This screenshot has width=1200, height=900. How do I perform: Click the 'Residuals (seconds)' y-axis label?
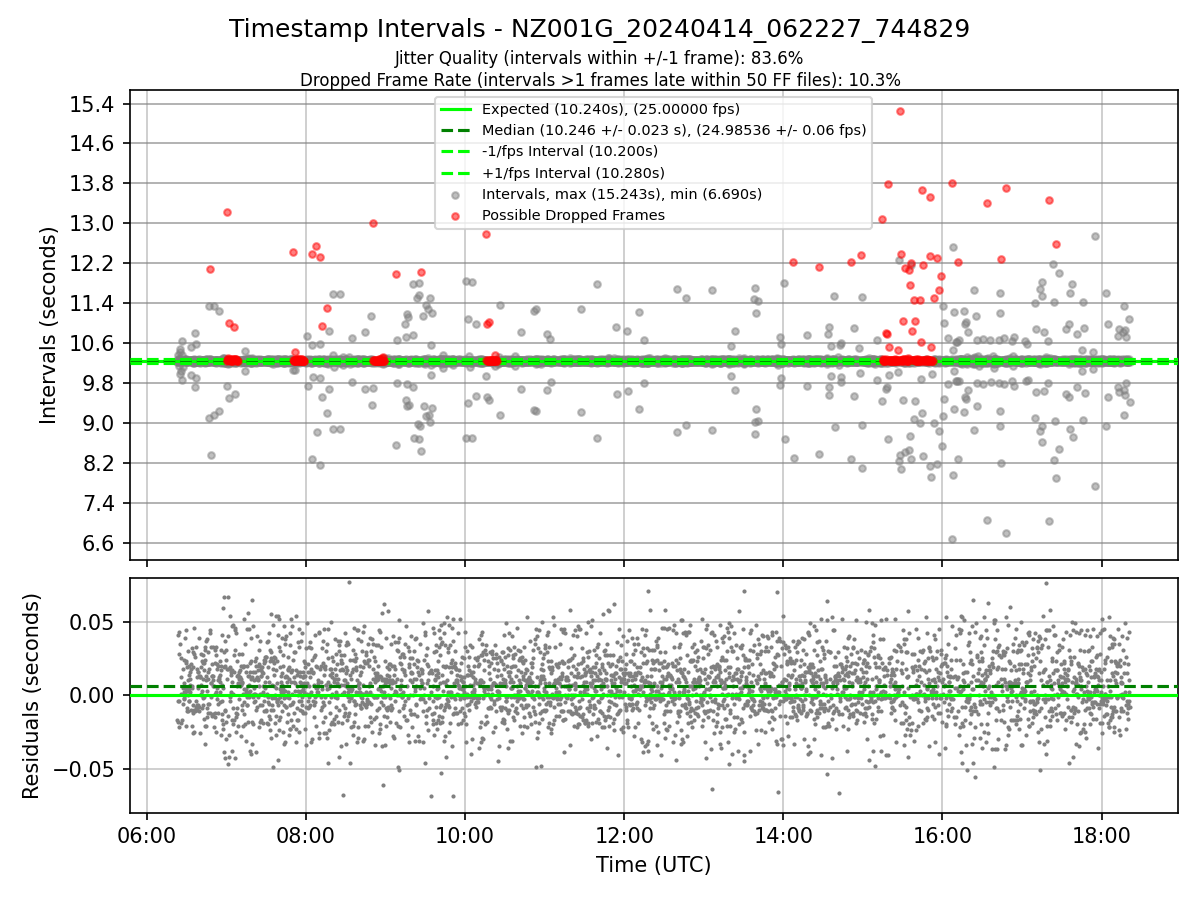(x=31, y=696)
